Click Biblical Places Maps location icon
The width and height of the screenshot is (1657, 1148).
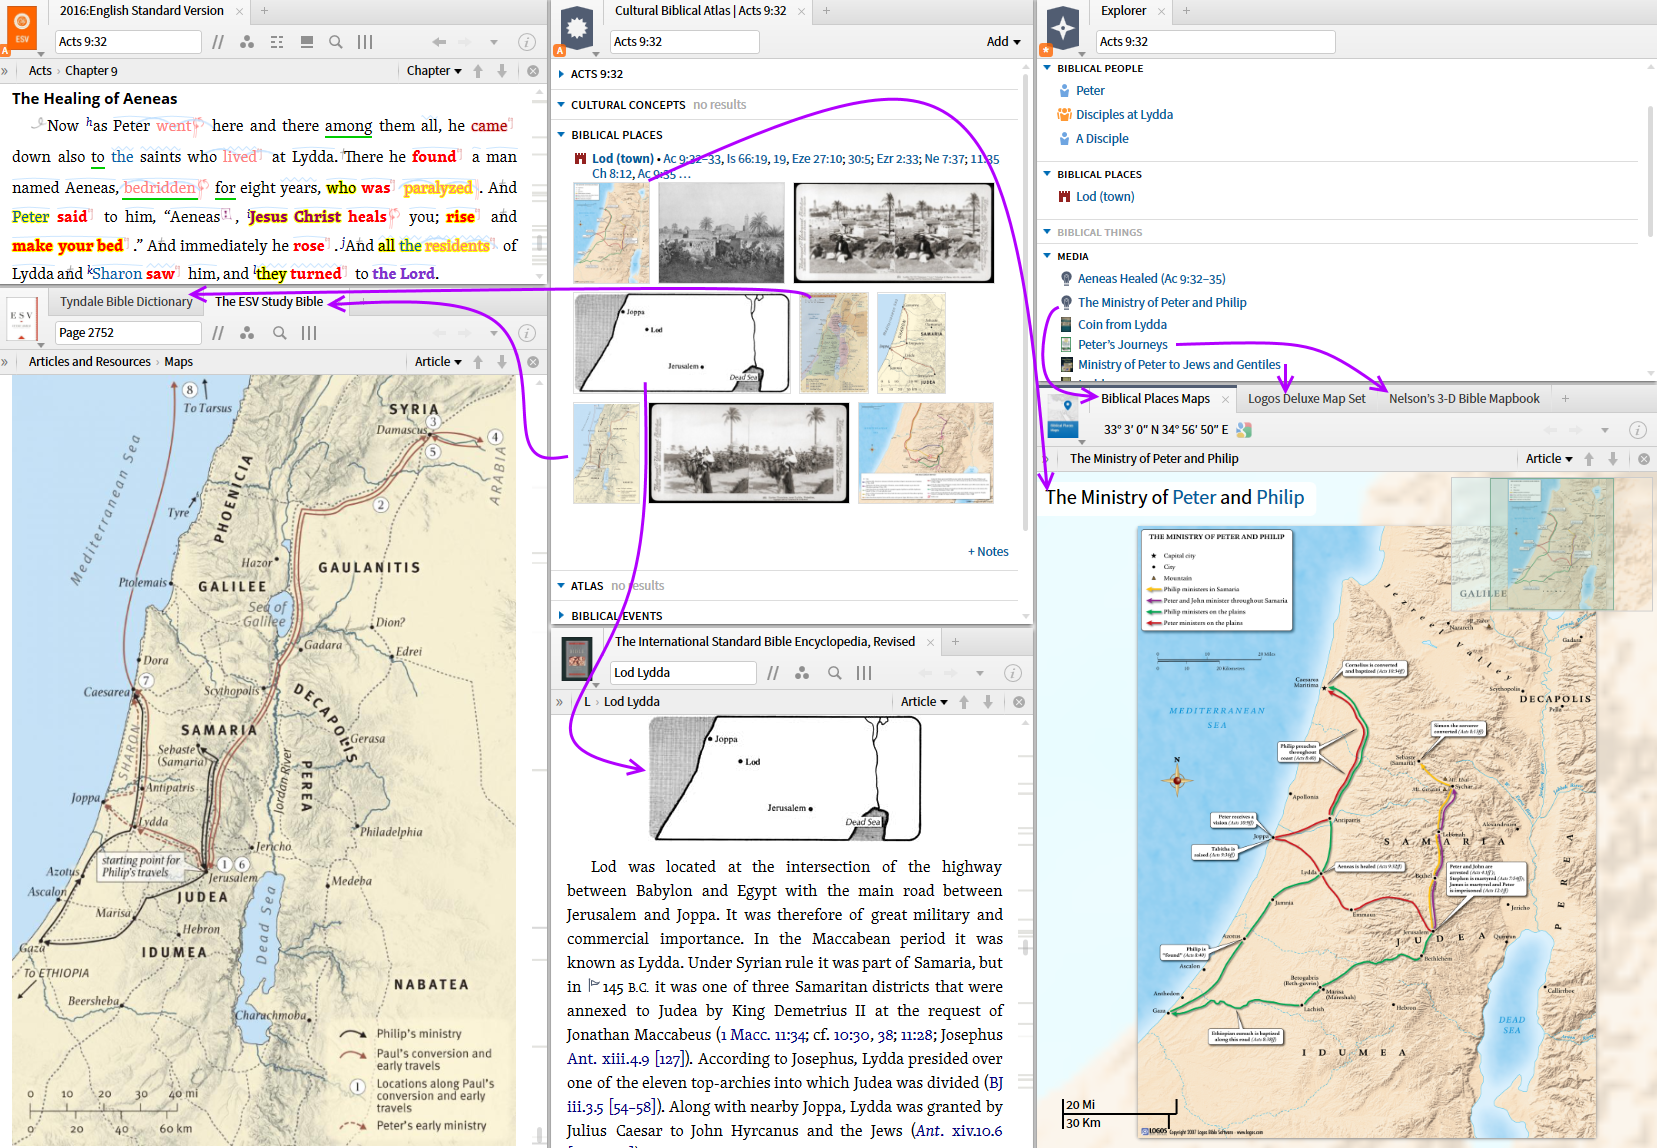pyautogui.click(x=1062, y=415)
